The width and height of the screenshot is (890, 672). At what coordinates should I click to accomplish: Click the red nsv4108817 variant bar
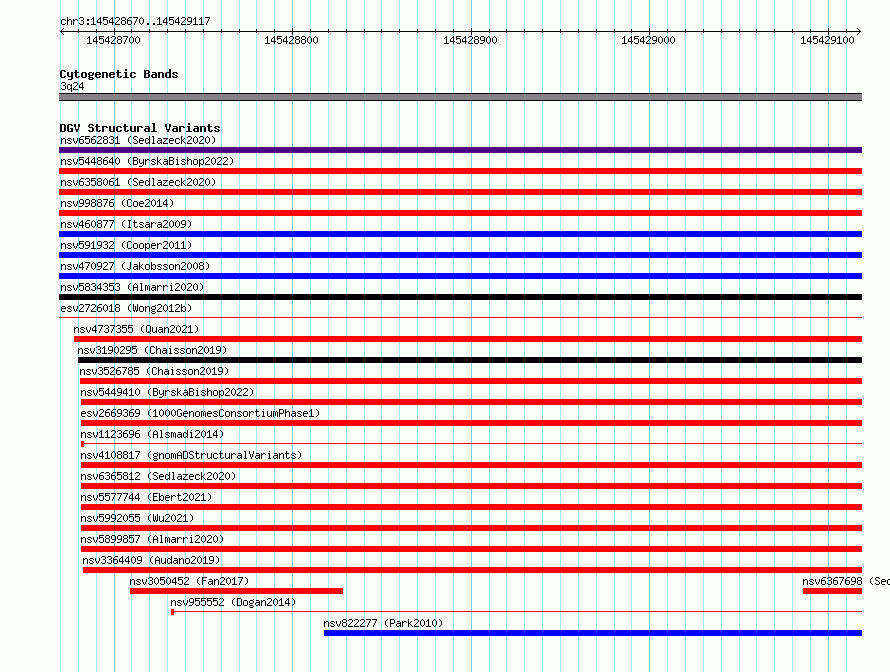471,465
